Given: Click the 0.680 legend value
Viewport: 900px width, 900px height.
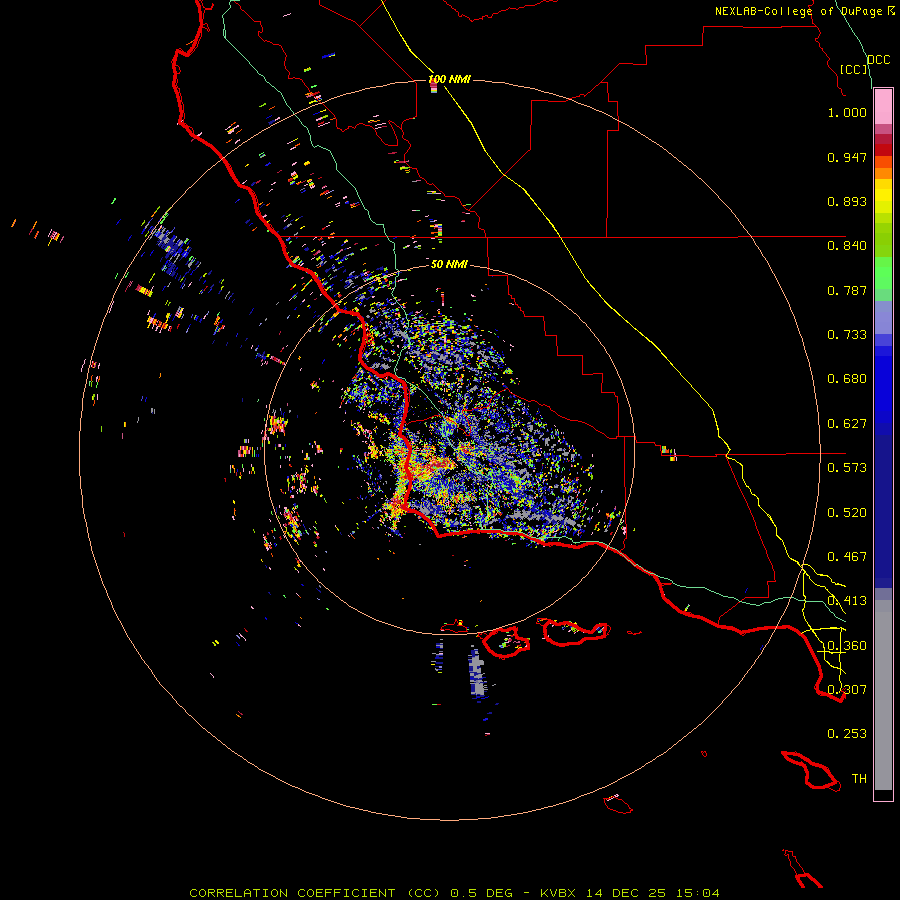Looking at the screenshot, I should tap(847, 379).
